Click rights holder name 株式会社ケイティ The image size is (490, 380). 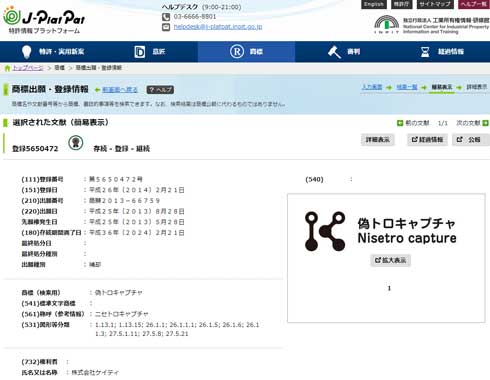[95, 373]
